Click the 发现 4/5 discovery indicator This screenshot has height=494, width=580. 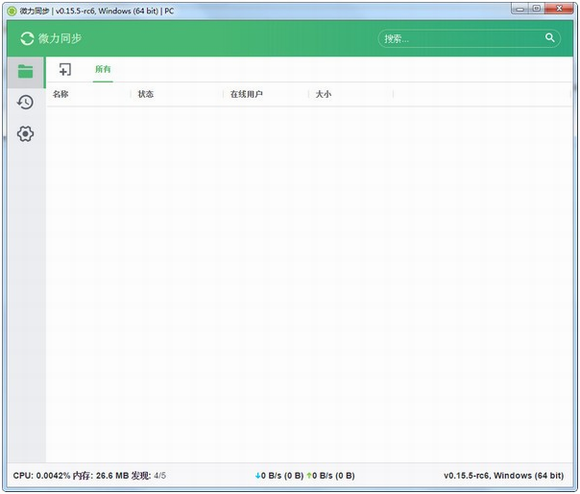[148, 476]
